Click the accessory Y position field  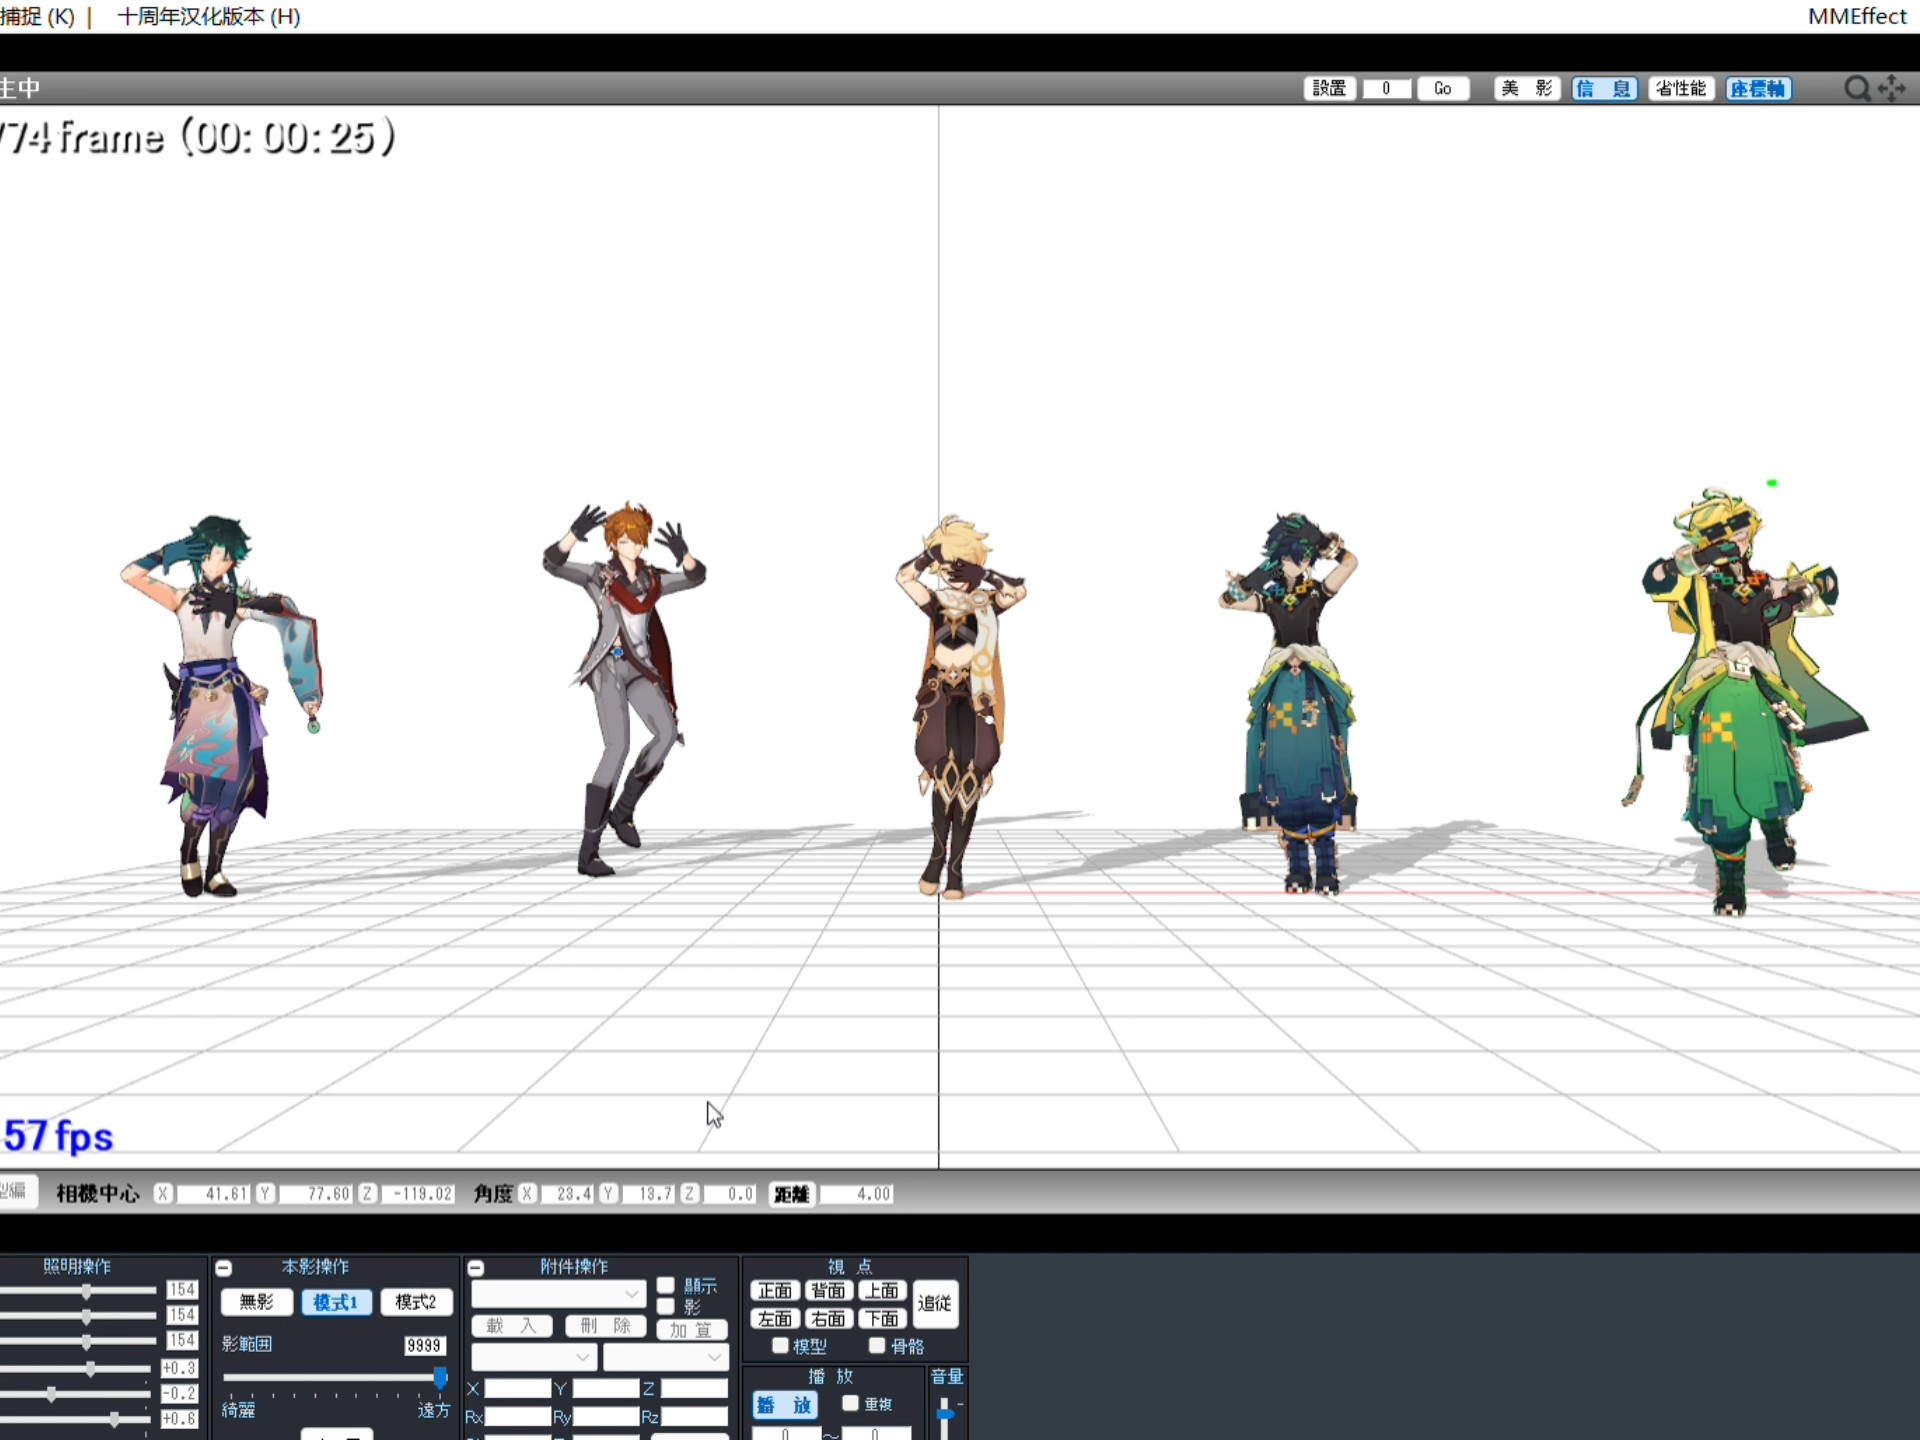(605, 1388)
